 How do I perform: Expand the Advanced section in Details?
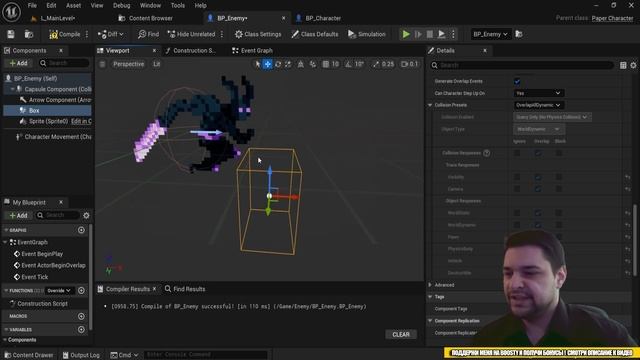click(430, 285)
